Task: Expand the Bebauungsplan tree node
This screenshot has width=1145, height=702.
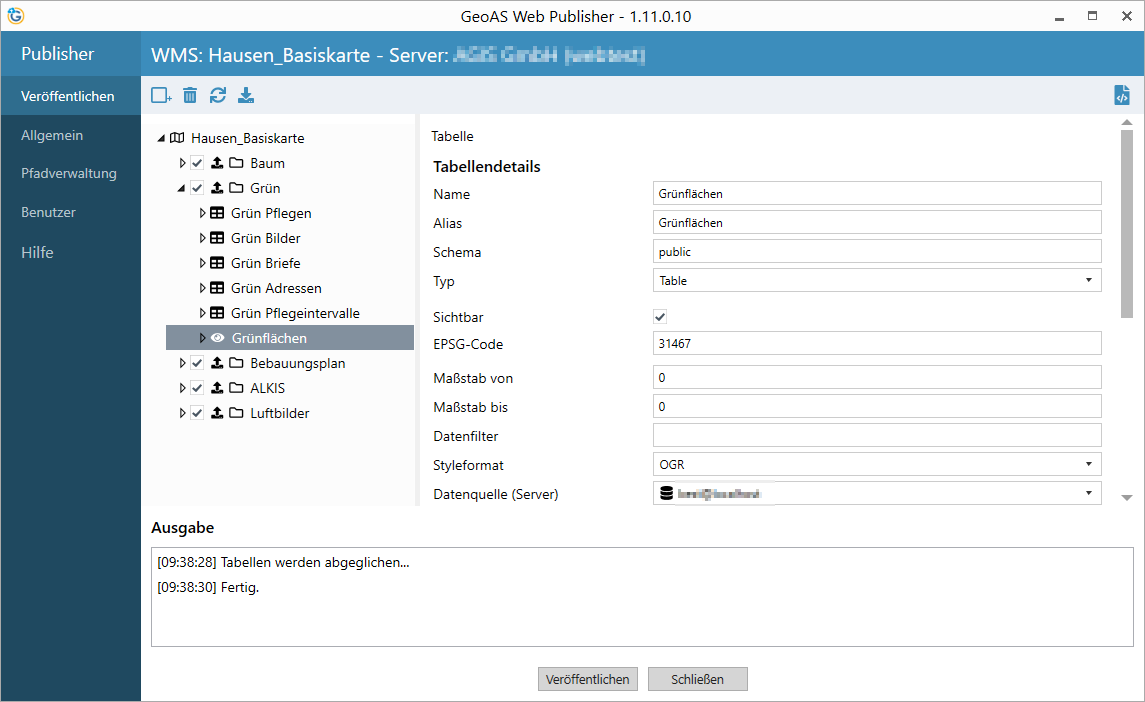Action: [x=183, y=362]
